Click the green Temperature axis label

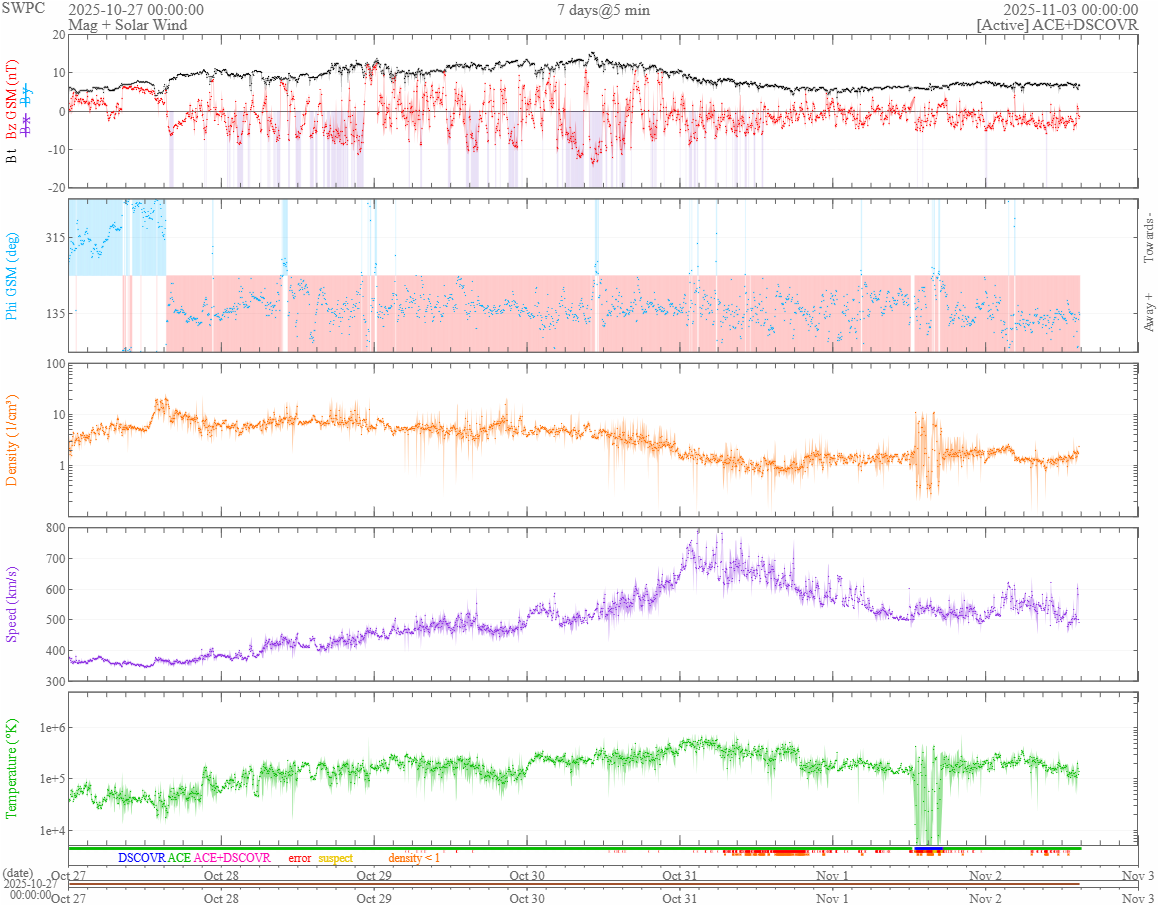(12, 767)
